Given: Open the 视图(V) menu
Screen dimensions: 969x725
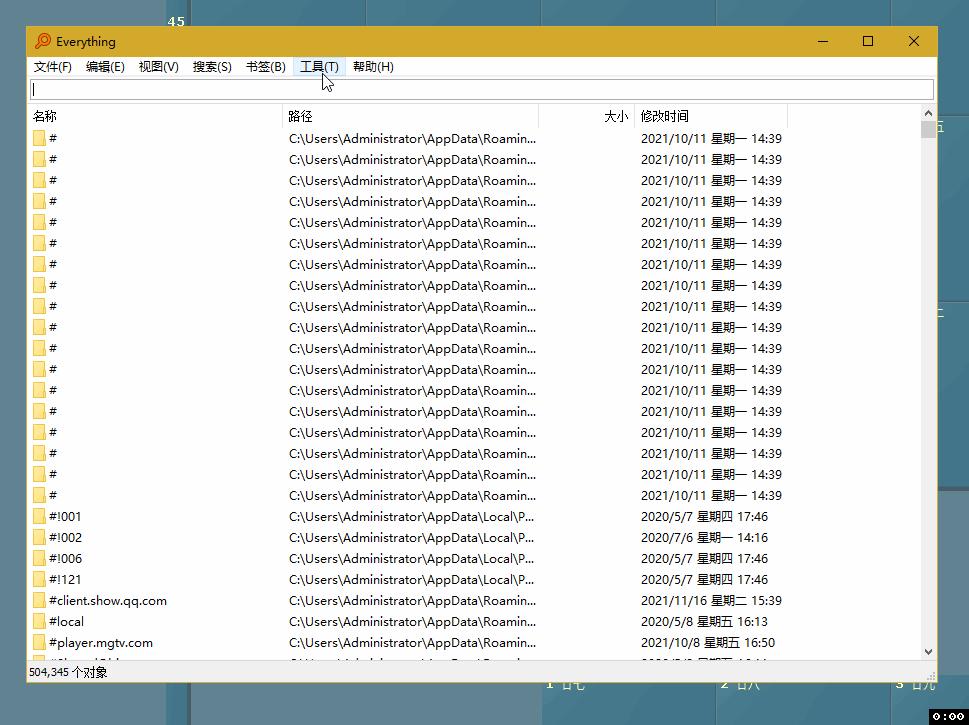Looking at the screenshot, I should [x=158, y=66].
